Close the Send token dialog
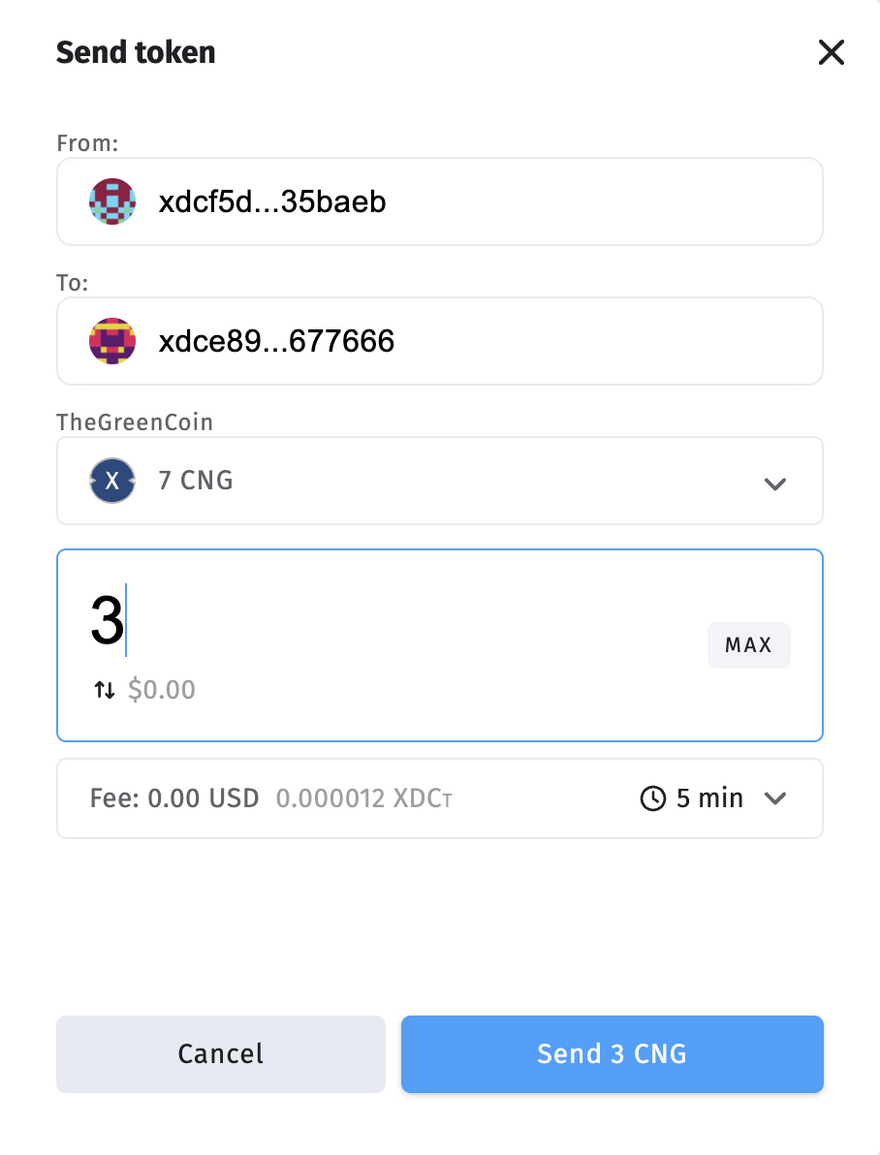The height and width of the screenshot is (1155, 880). 831,53
